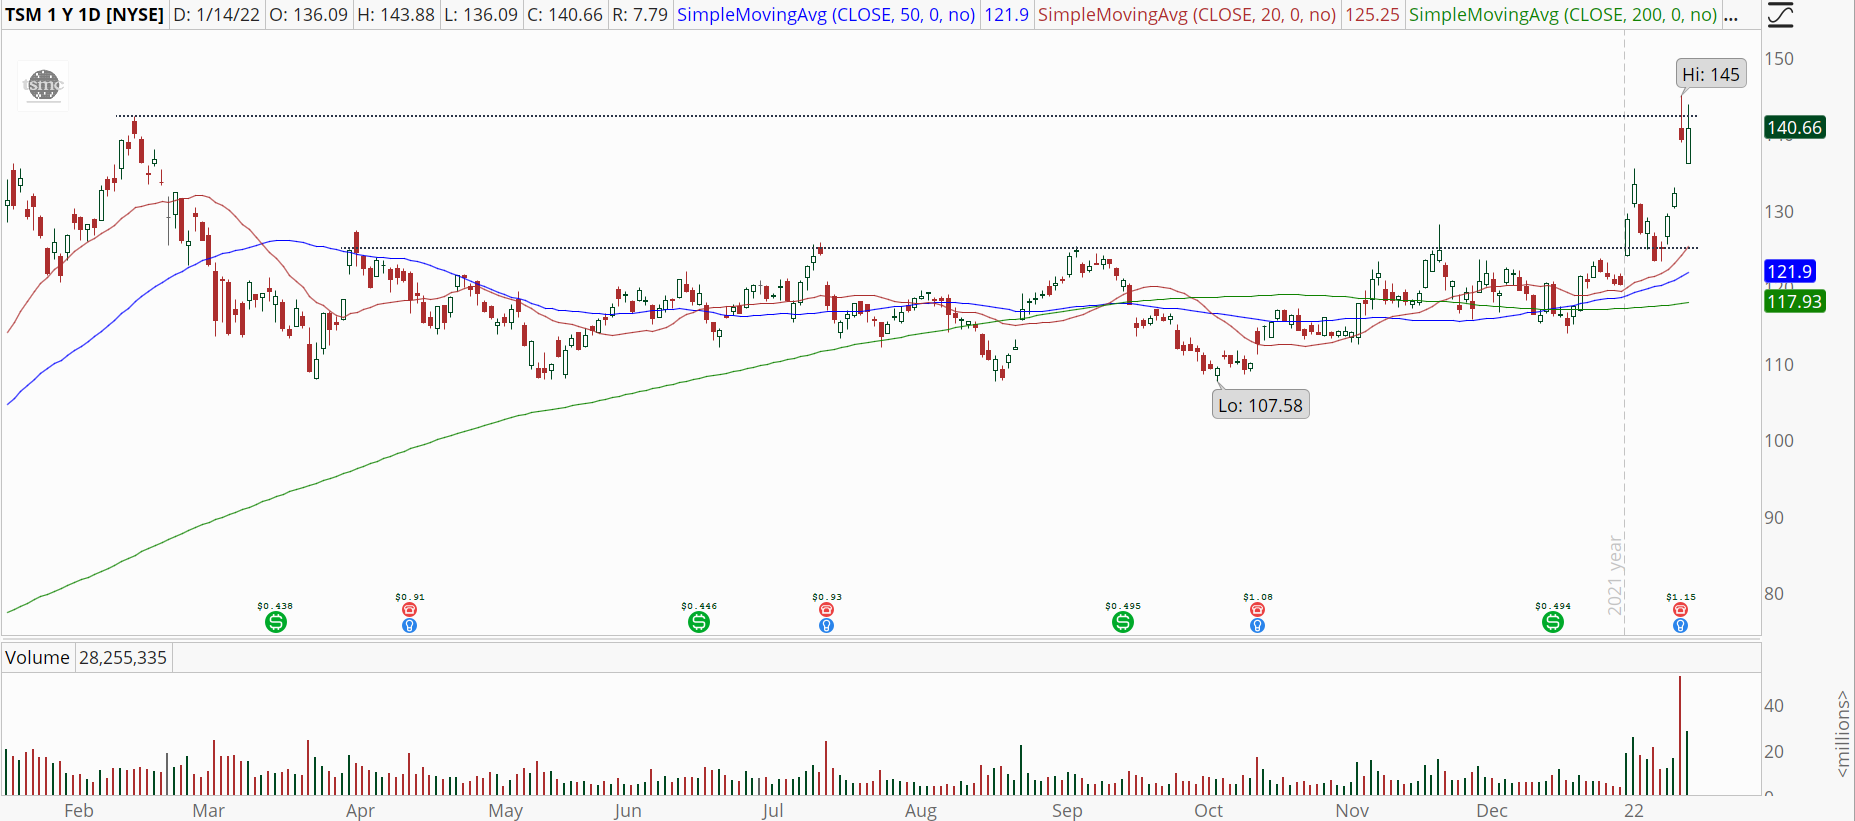Screen dimensions: 1855x821
Task: Click the high value H: 143.88
Action: (395, 15)
